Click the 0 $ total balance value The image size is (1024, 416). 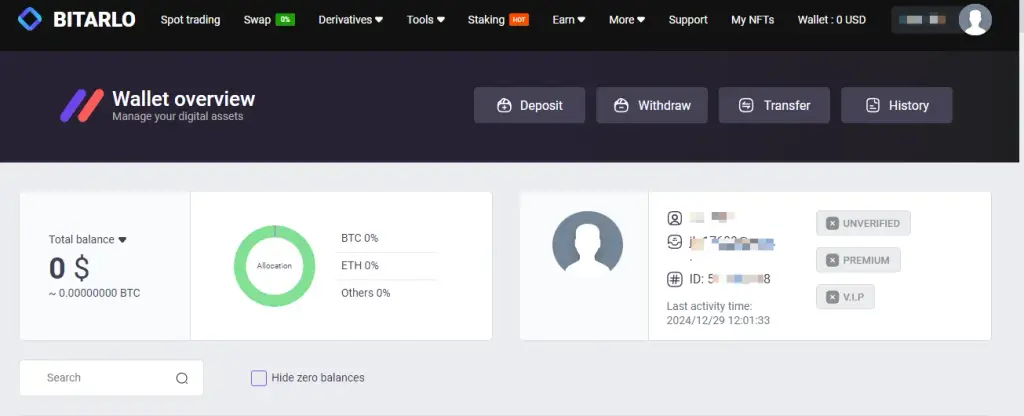[x=69, y=268]
